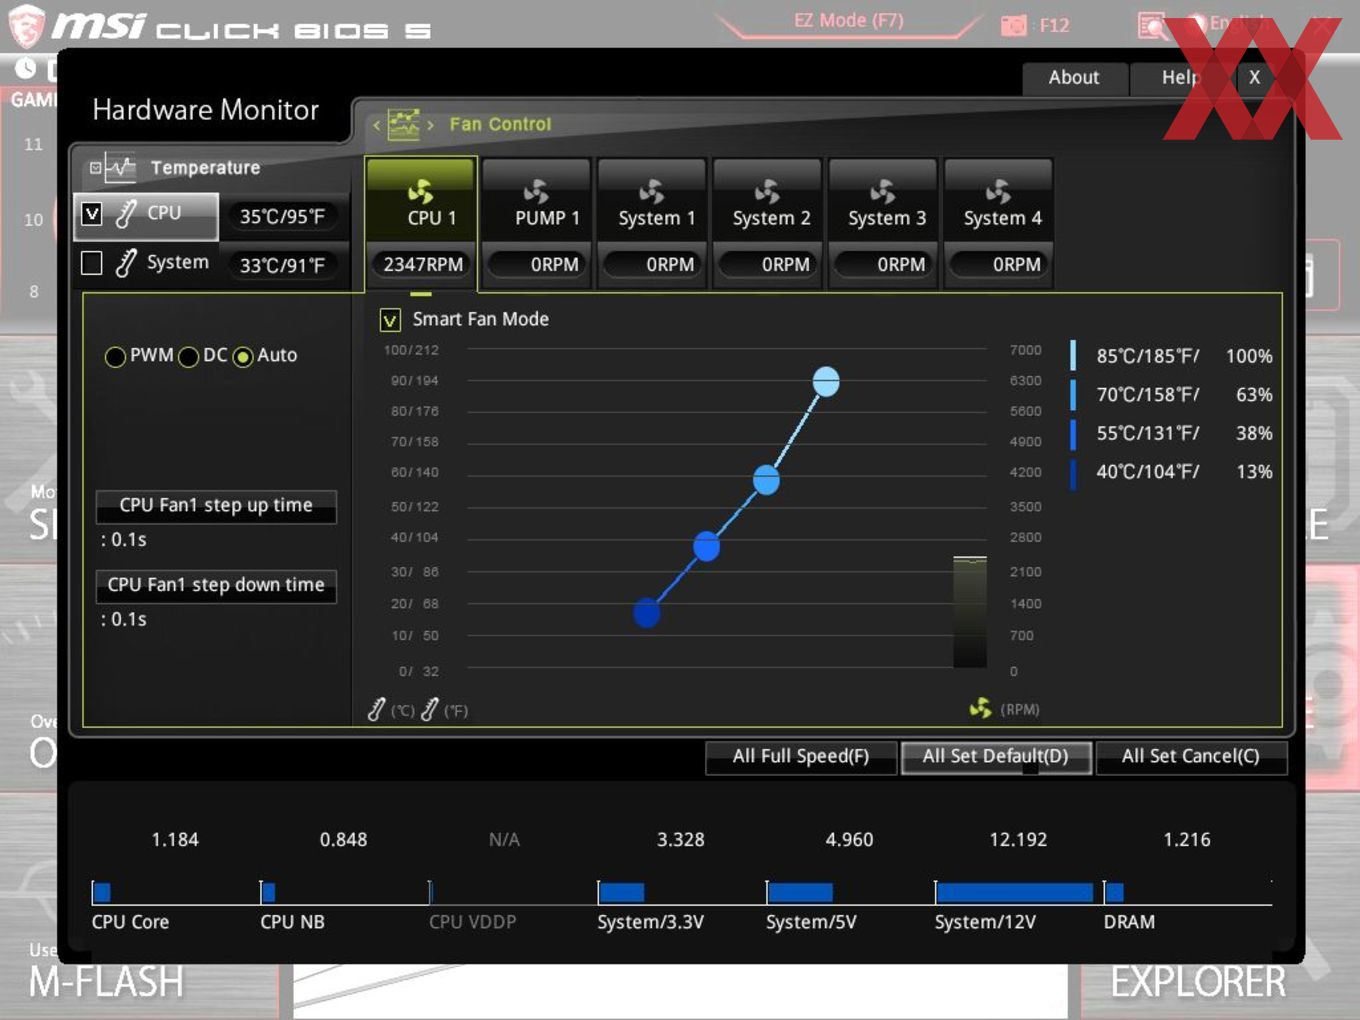Image resolution: width=1360 pixels, height=1020 pixels.
Task: Click the System thermometer icon
Action: pos(126,263)
